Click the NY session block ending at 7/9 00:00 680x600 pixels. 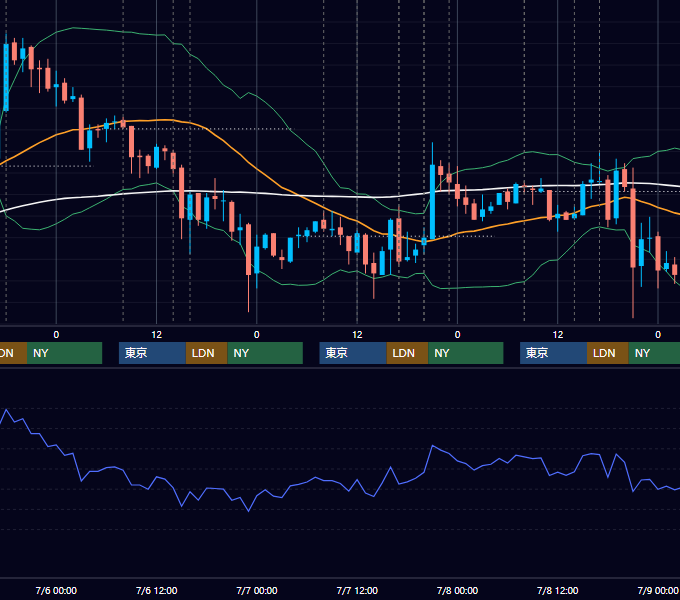[654, 353]
